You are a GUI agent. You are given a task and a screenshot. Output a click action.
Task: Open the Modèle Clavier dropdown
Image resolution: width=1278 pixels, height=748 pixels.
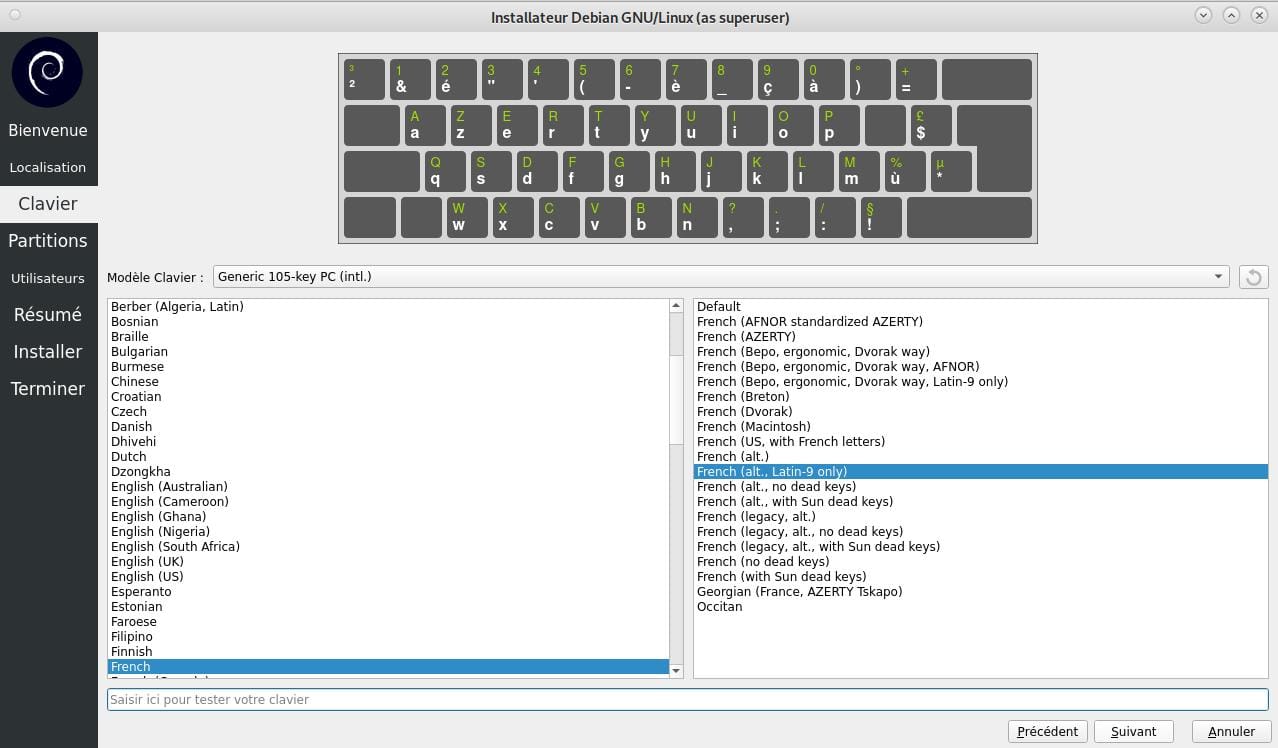tap(720, 277)
